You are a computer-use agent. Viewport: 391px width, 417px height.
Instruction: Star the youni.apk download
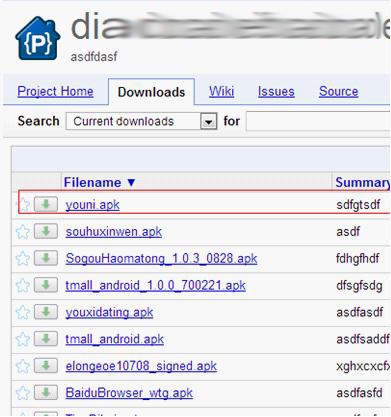tap(23, 205)
